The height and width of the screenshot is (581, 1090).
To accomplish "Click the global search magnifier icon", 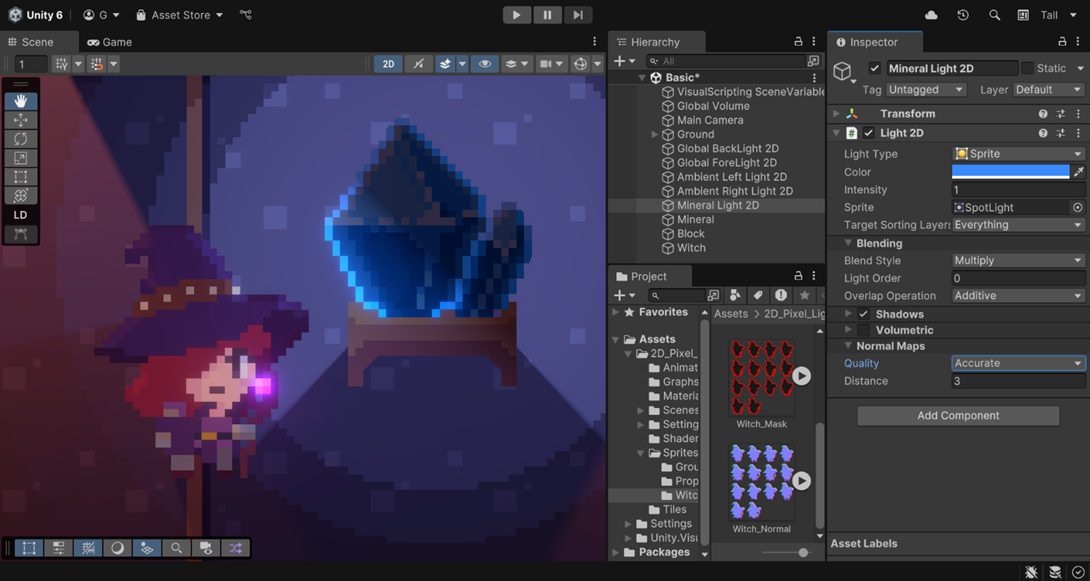I will click(x=994, y=15).
